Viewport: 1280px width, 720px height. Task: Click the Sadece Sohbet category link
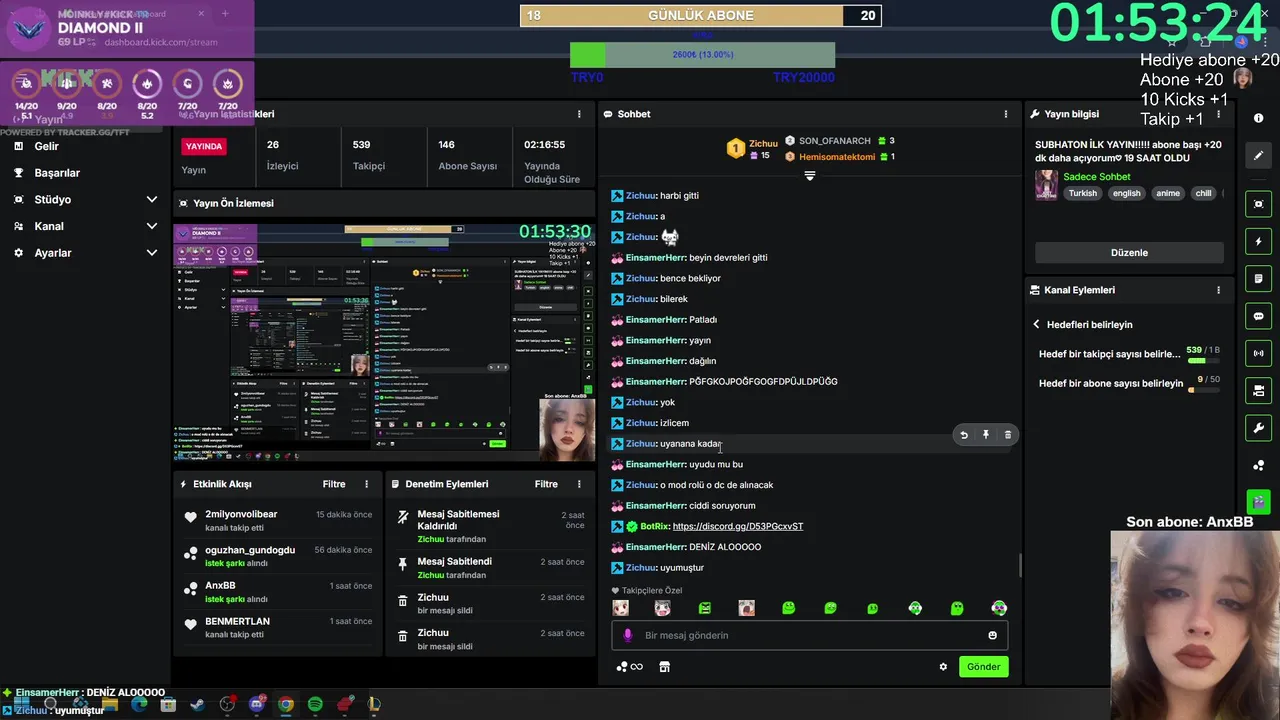[1097, 177]
